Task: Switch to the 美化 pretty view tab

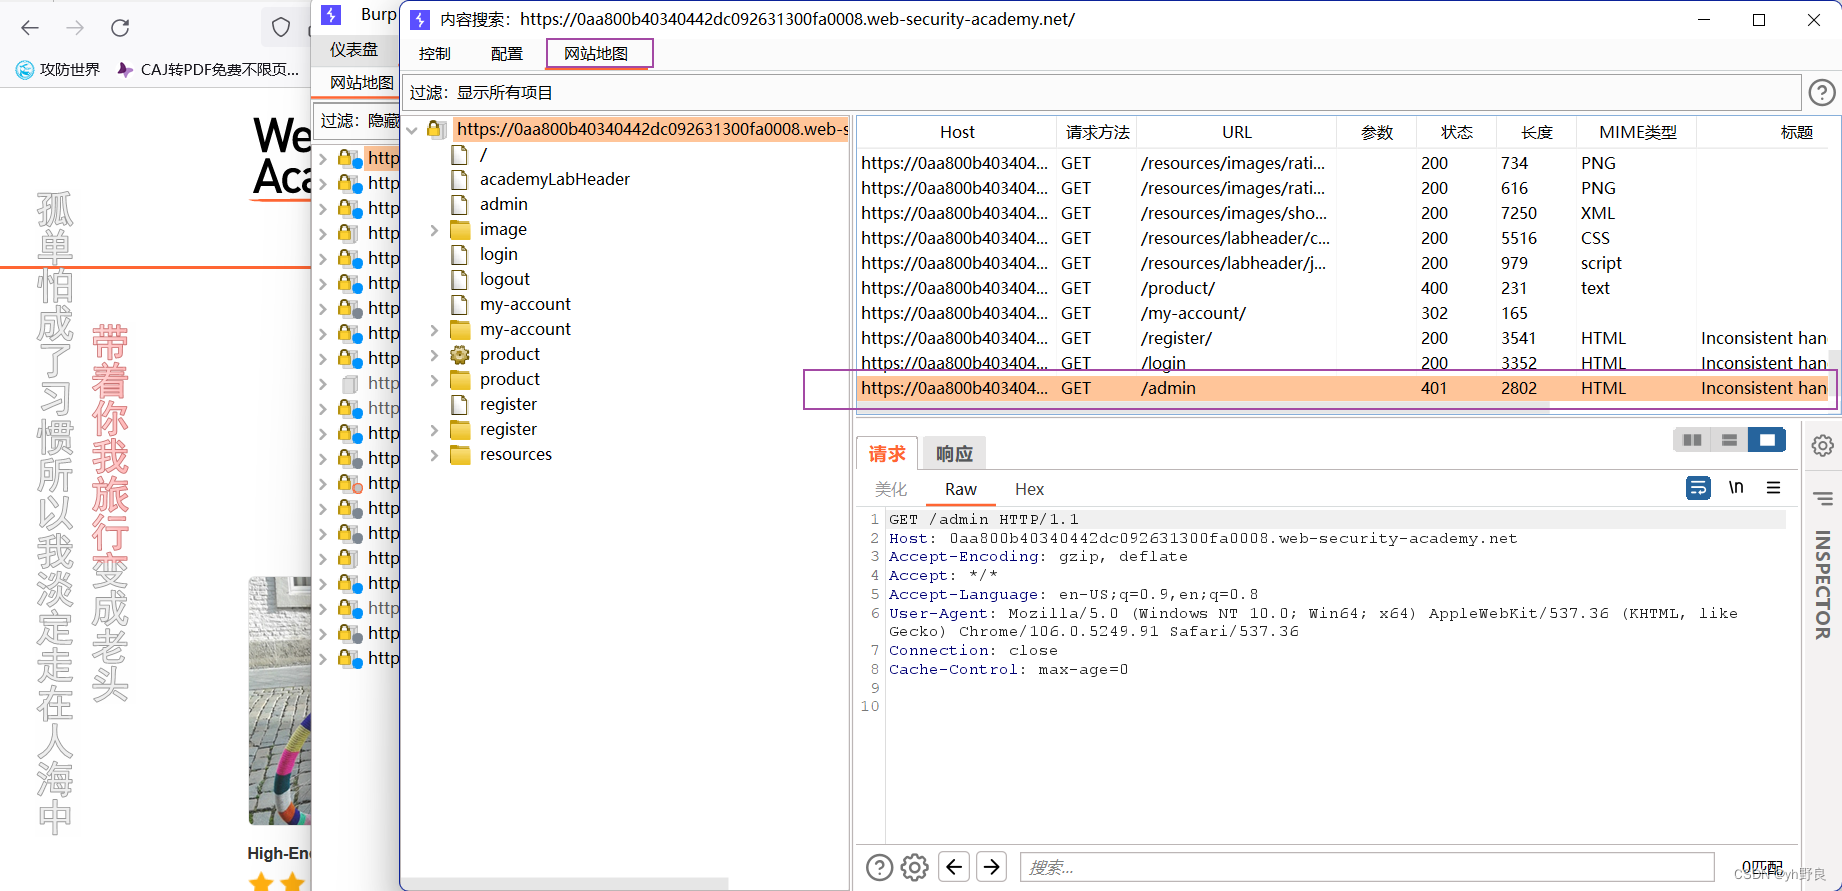Action: pos(891,489)
